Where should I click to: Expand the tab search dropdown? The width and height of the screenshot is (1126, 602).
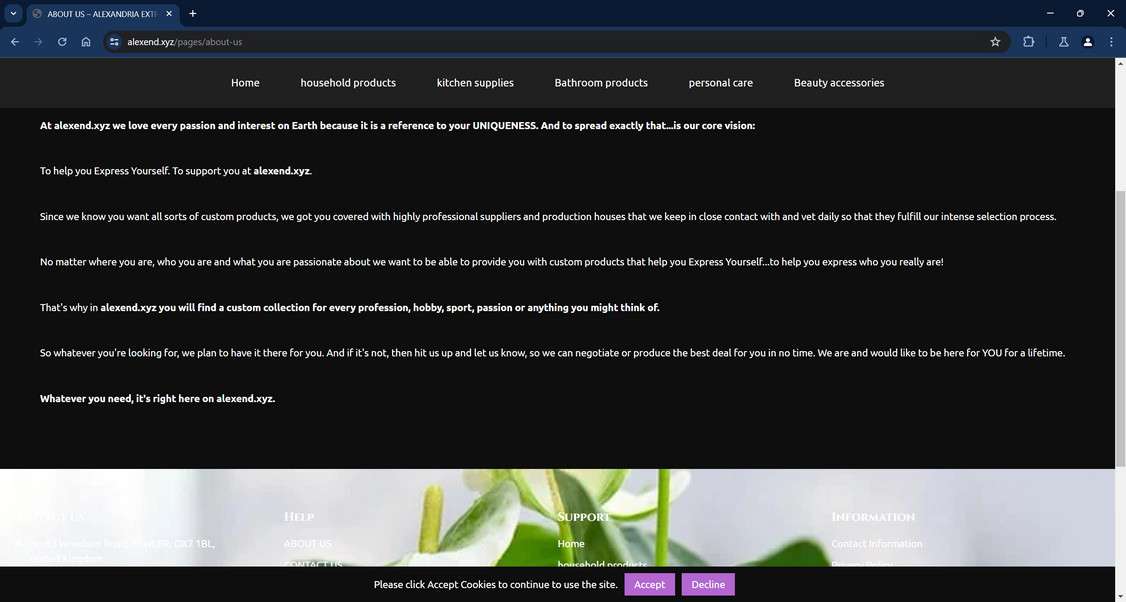[13, 14]
